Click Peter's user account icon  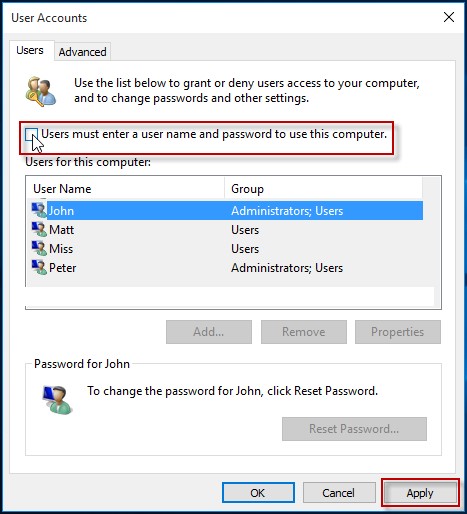(x=39, y=267)
